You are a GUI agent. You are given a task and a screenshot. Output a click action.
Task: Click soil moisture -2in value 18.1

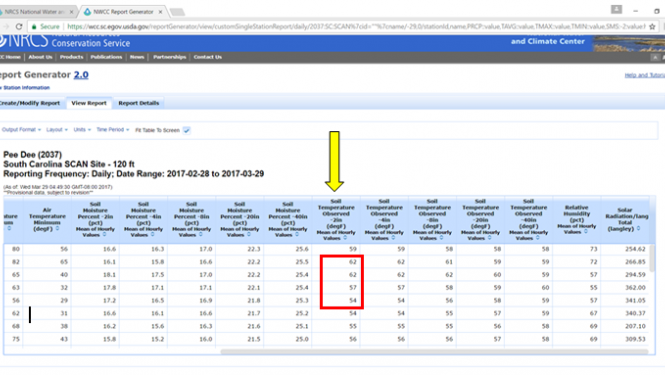click(x=109, y=274)
